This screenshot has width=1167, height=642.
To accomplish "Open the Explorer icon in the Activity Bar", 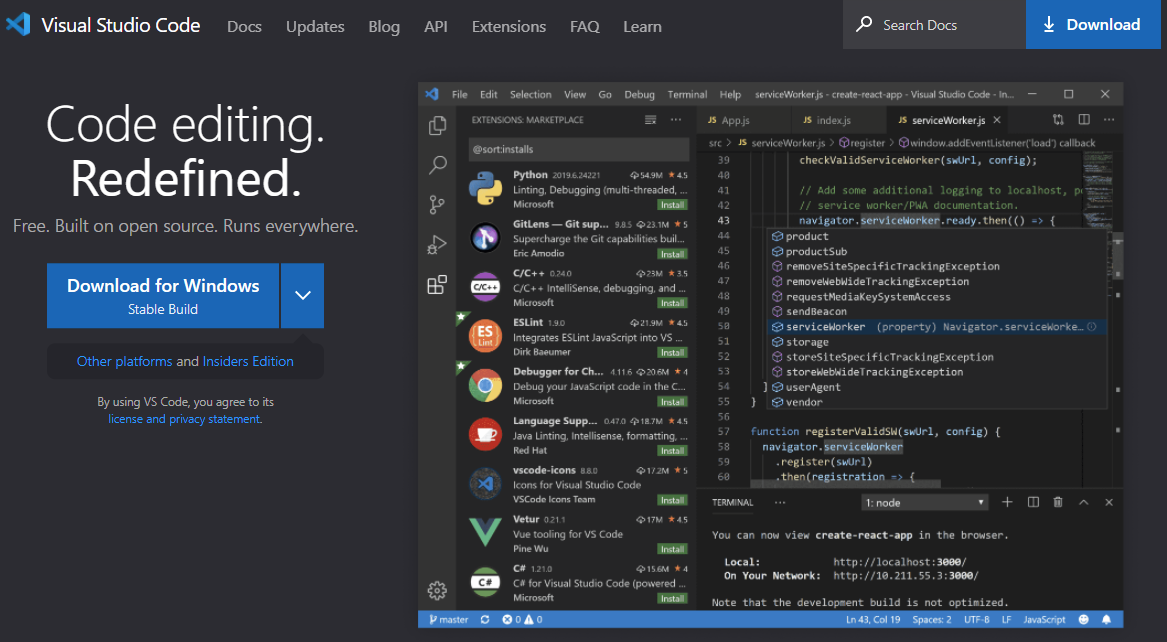I will (437, 124).
